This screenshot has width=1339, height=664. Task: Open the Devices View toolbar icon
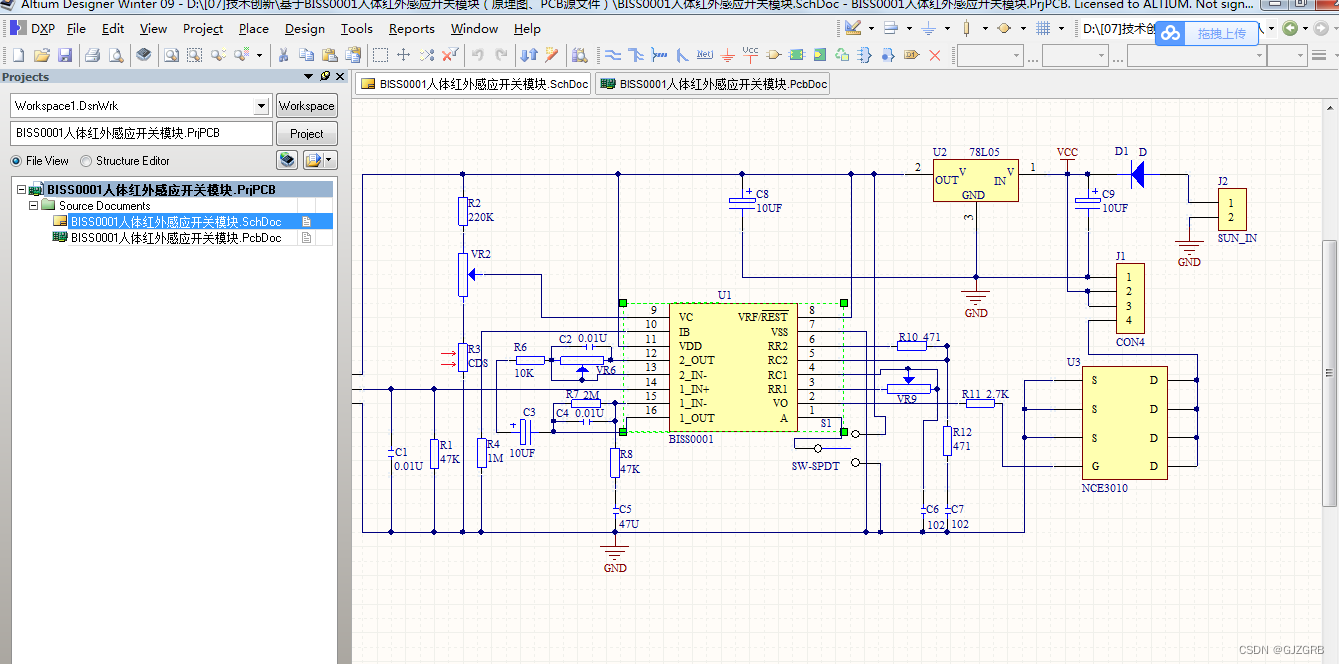pos(143,55)
